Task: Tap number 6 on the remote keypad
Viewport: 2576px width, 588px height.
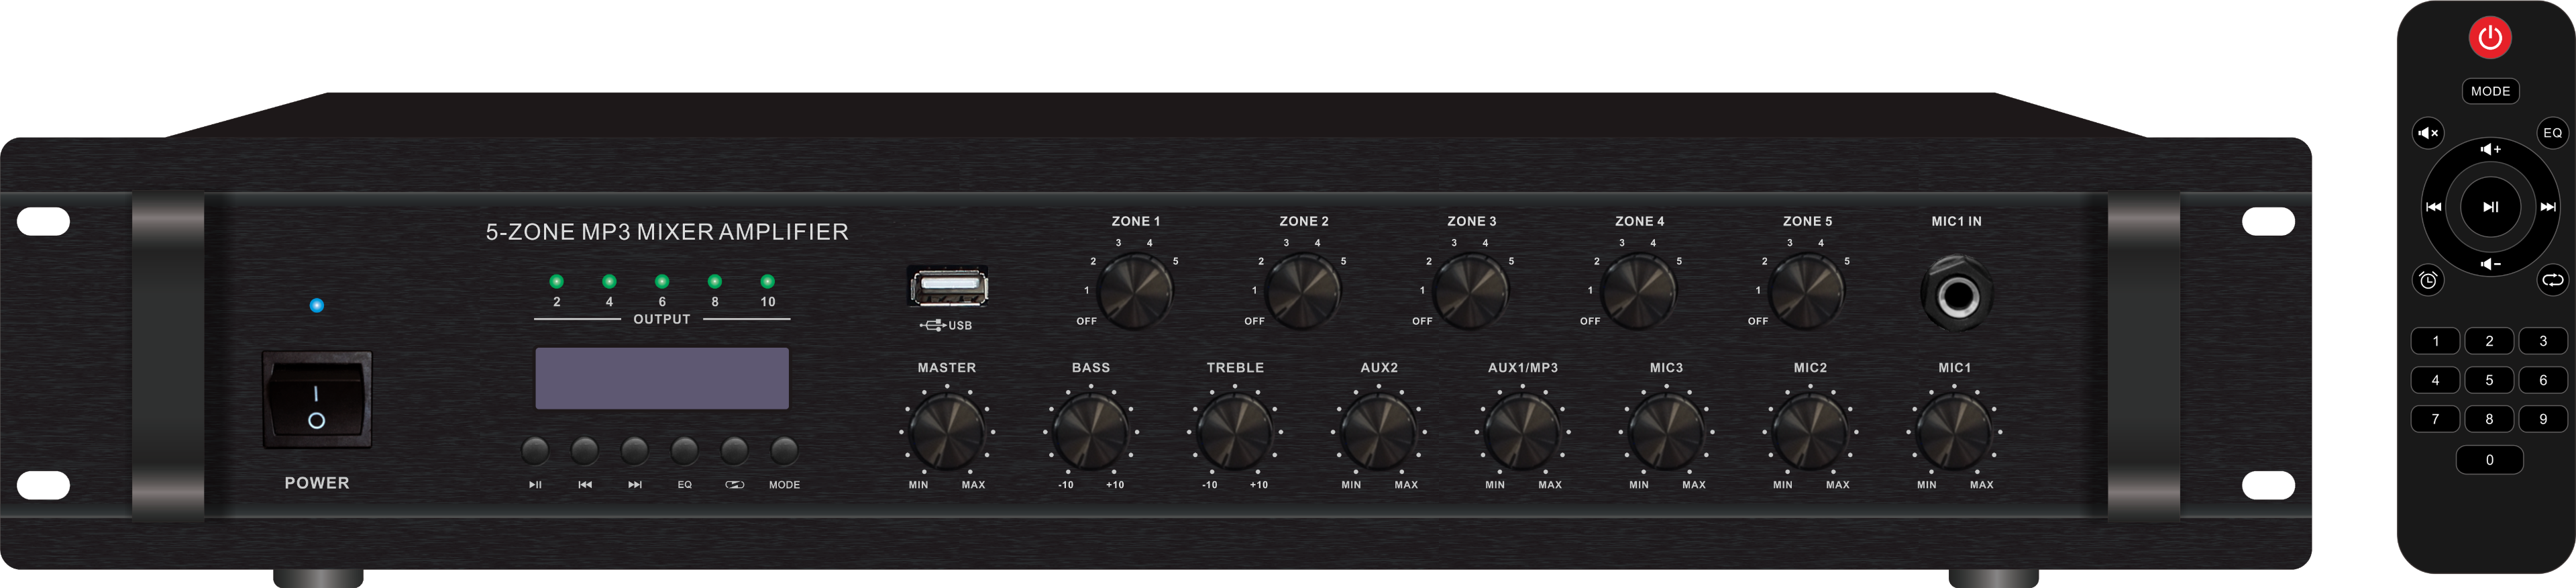Action: [x=2543, y=380]
